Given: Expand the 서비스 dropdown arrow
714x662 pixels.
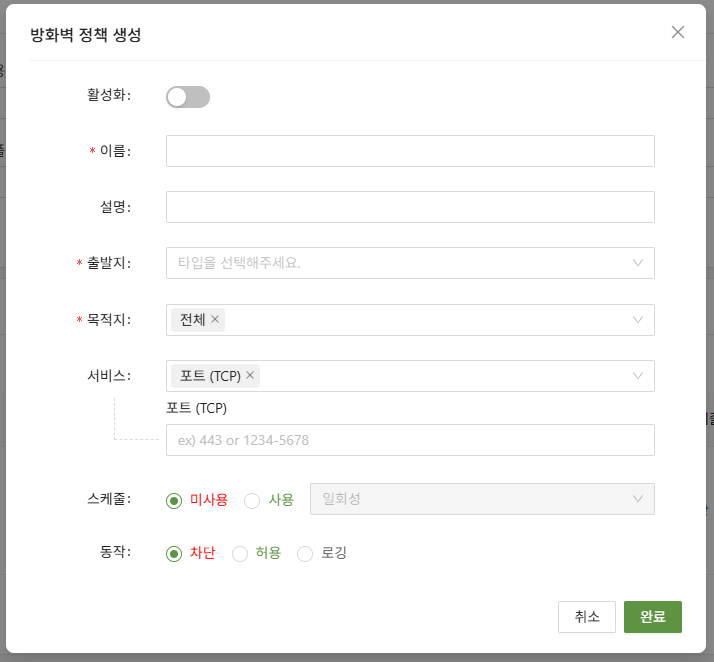Looking at the screenshot, I should coord(638,376).
